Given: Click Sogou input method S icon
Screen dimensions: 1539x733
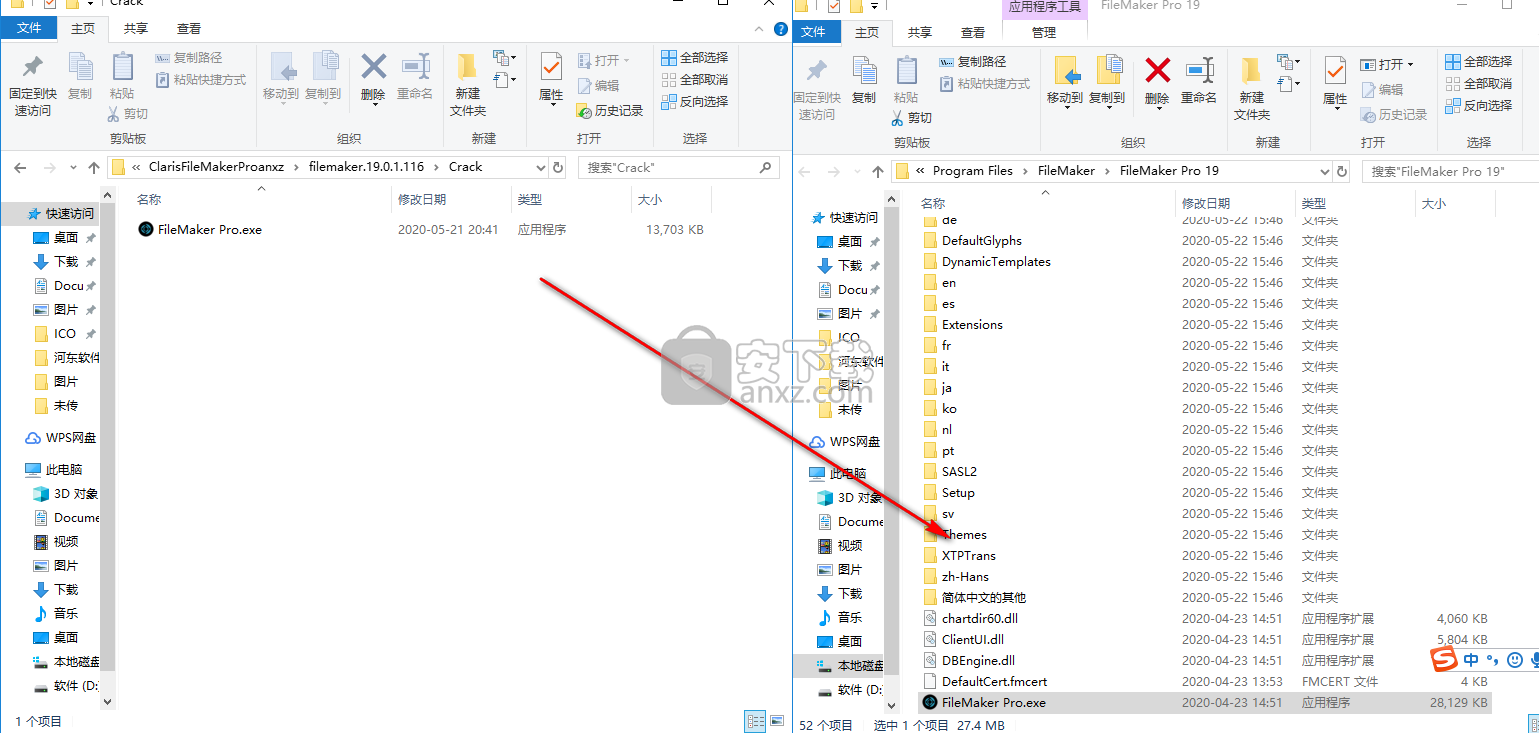Looking at the screenshot, I should [x=1443, y=660].
